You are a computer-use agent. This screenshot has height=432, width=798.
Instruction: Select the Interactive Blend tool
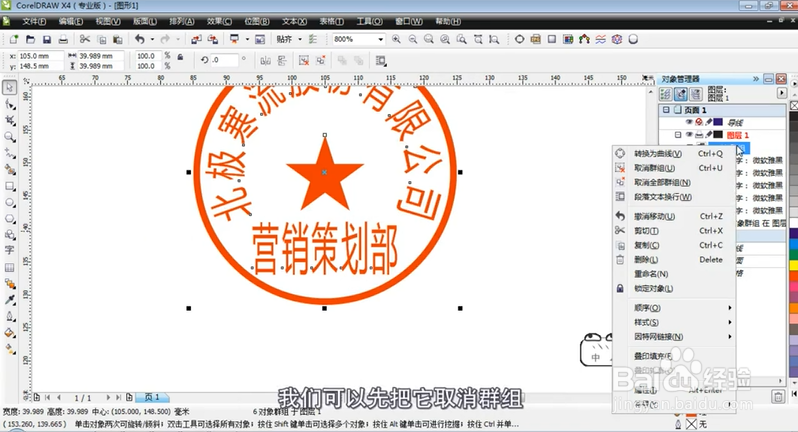9,283
